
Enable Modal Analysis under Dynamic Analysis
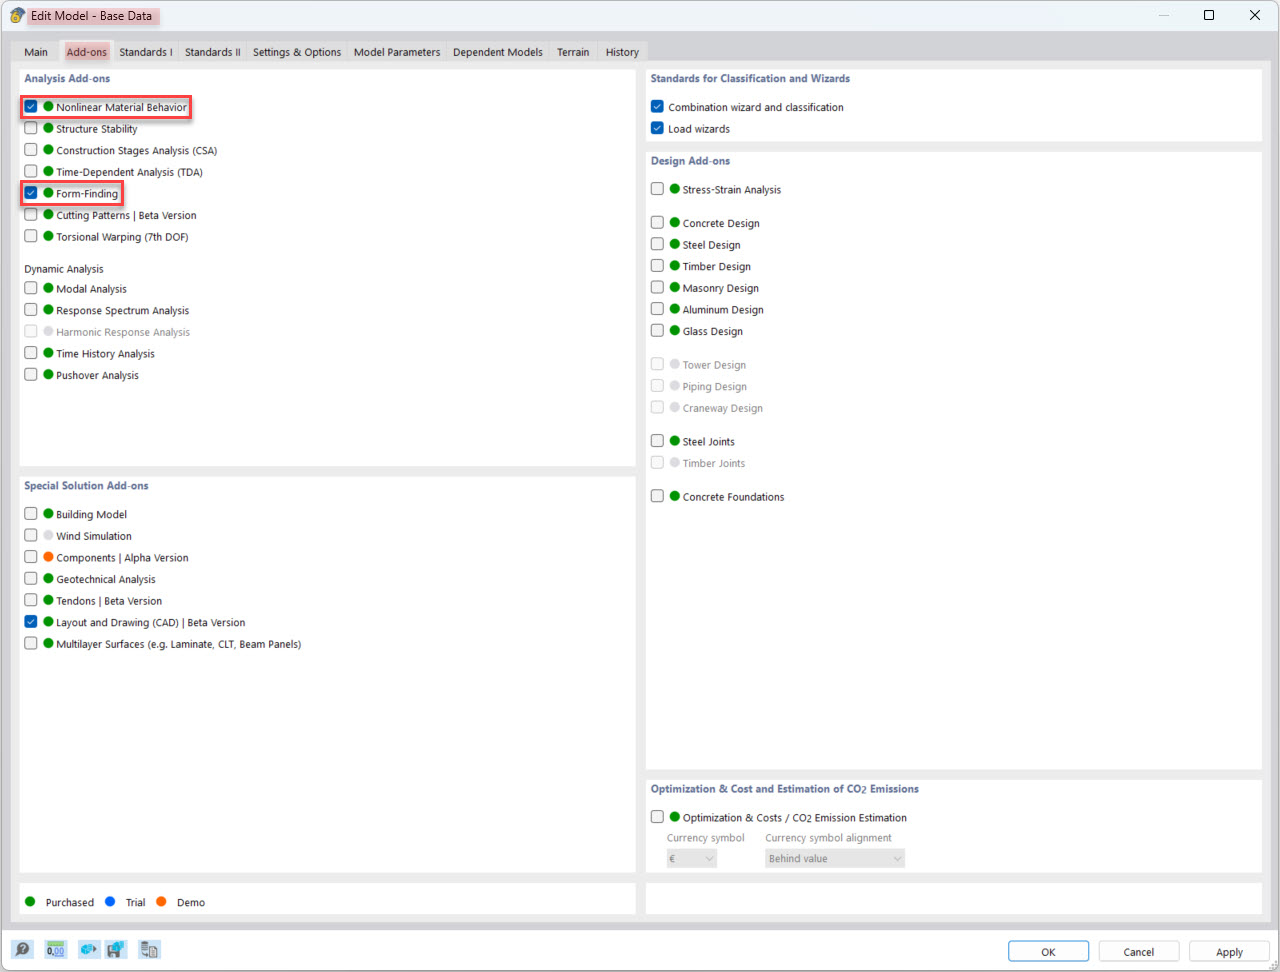pyautogui.click(x=31, y=288)
